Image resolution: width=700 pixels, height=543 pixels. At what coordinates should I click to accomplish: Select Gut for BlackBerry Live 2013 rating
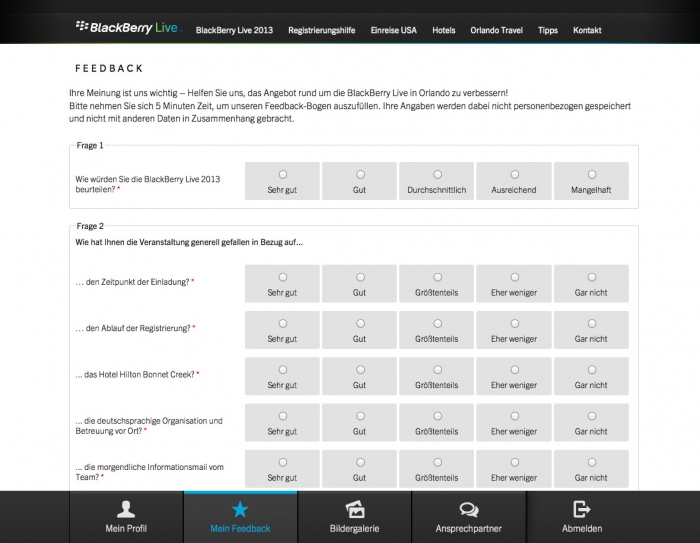360,175
